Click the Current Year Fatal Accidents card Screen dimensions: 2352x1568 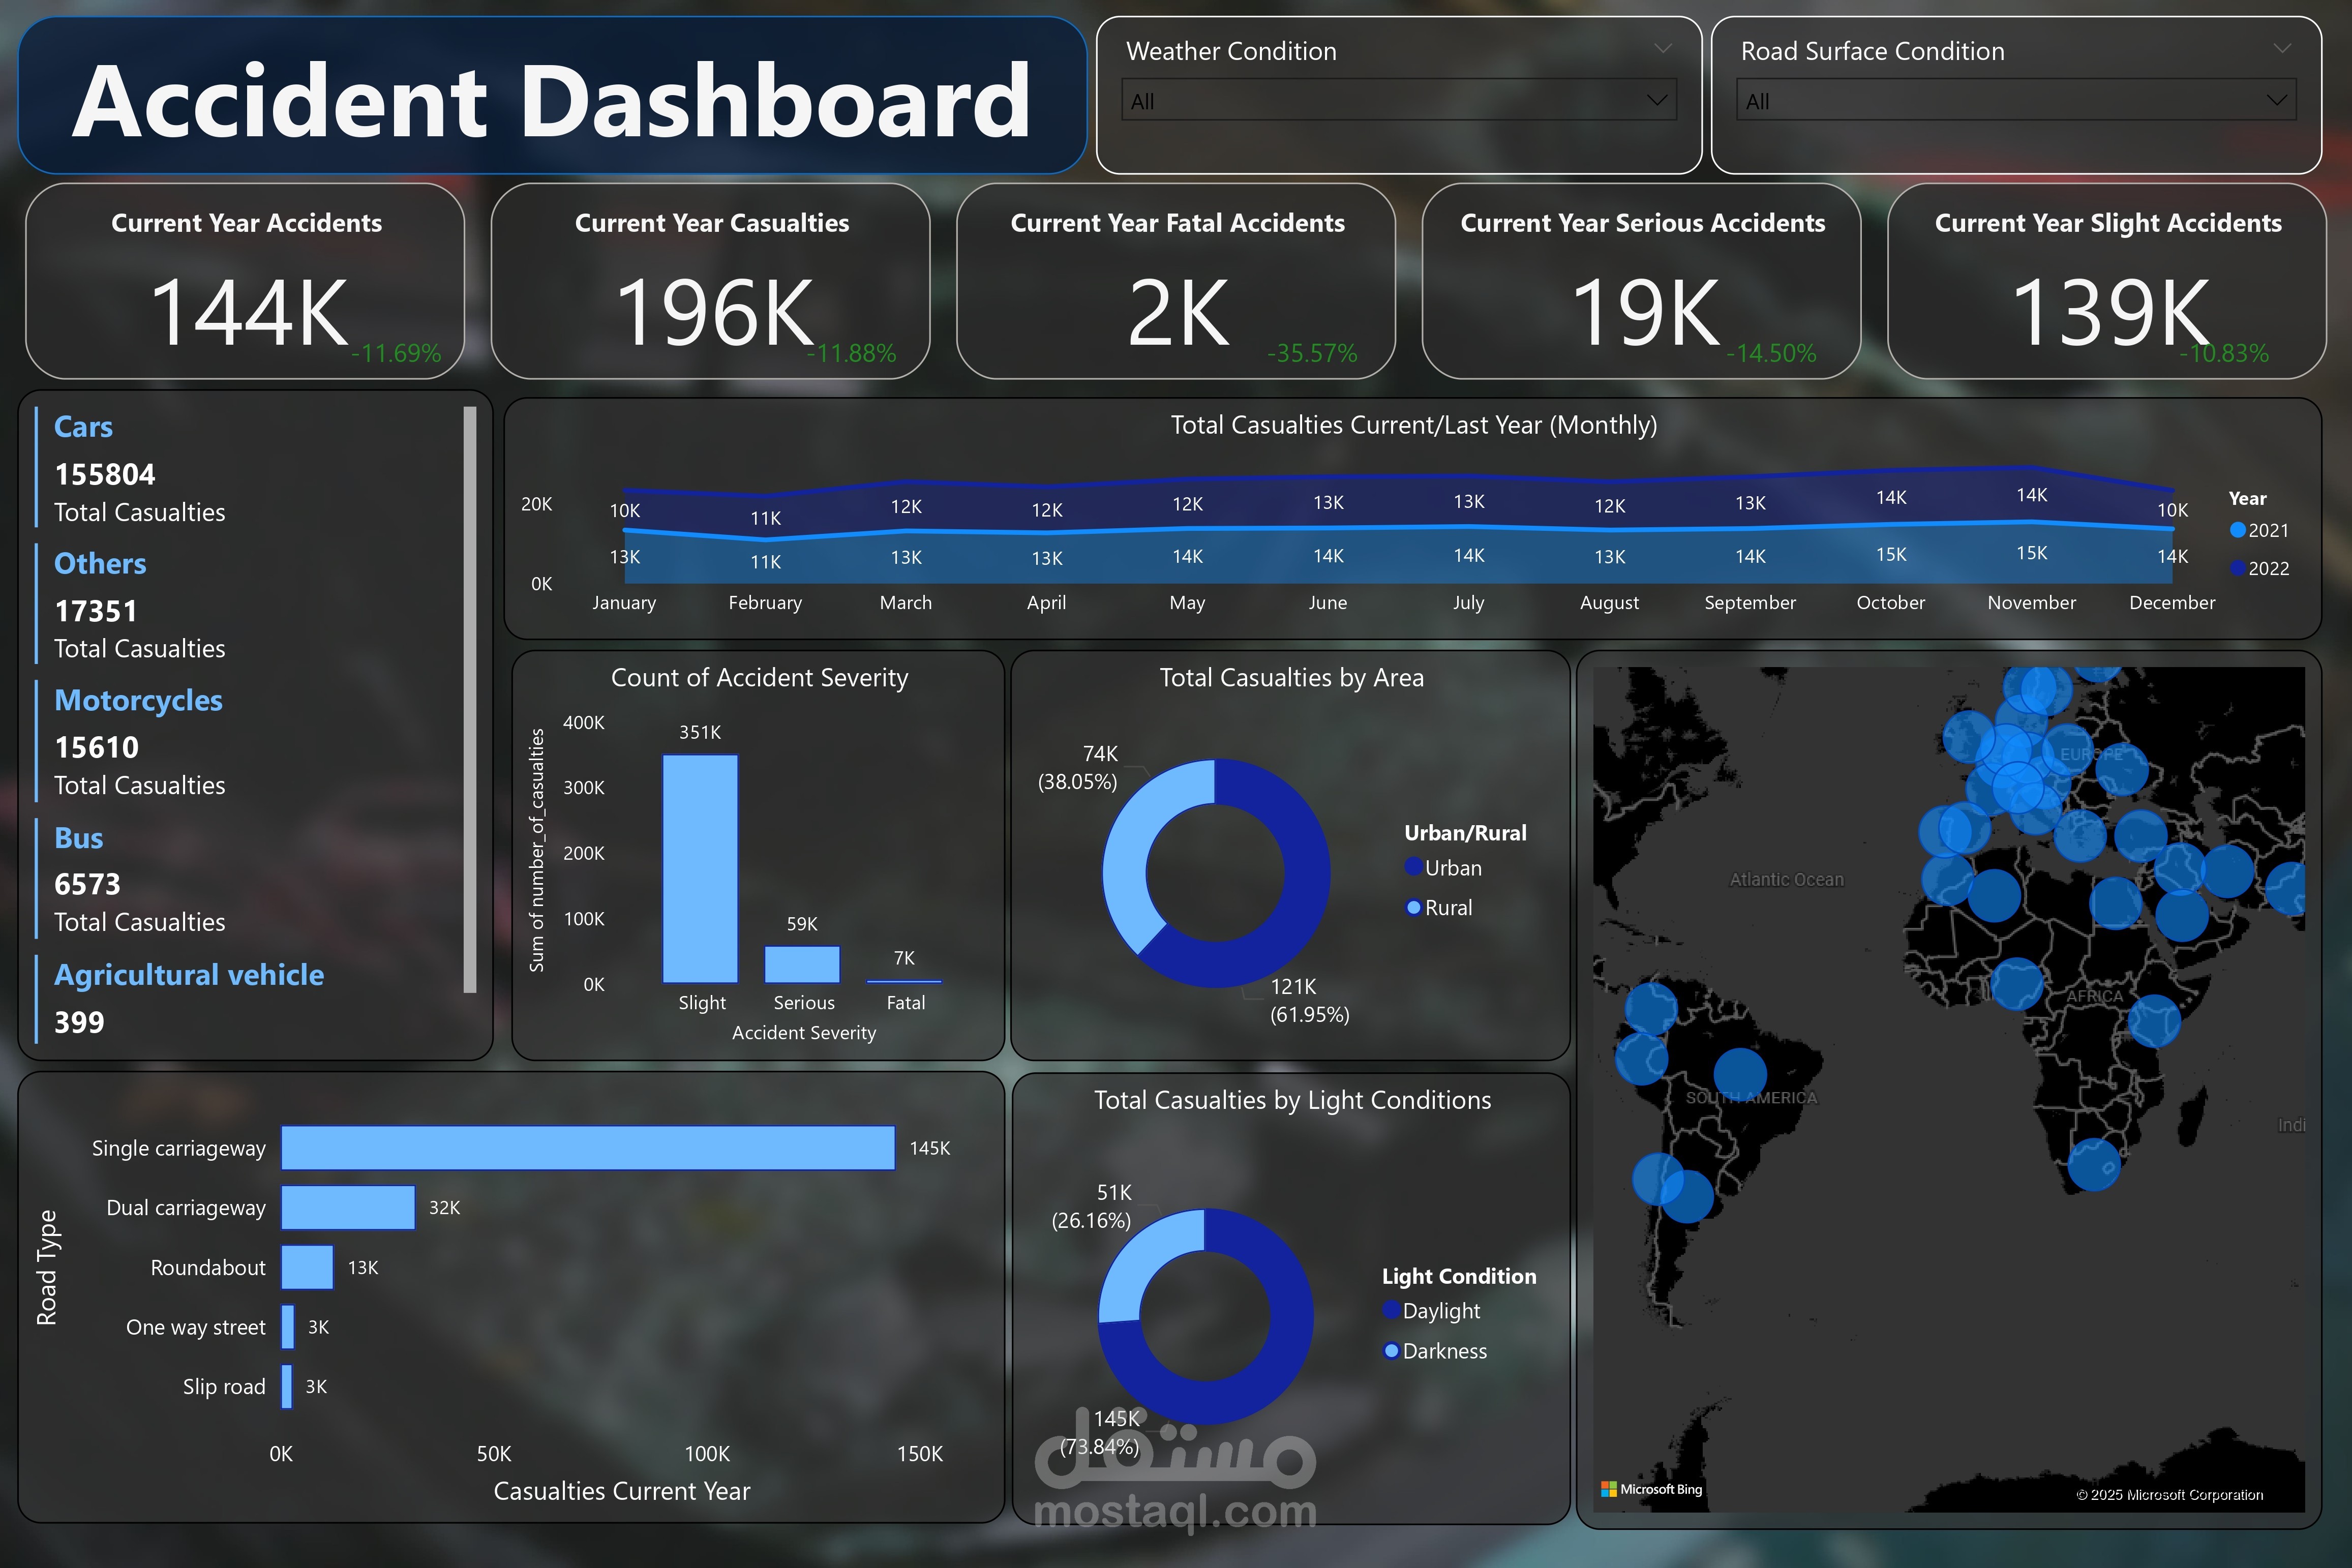click(x=1176, y=281)
